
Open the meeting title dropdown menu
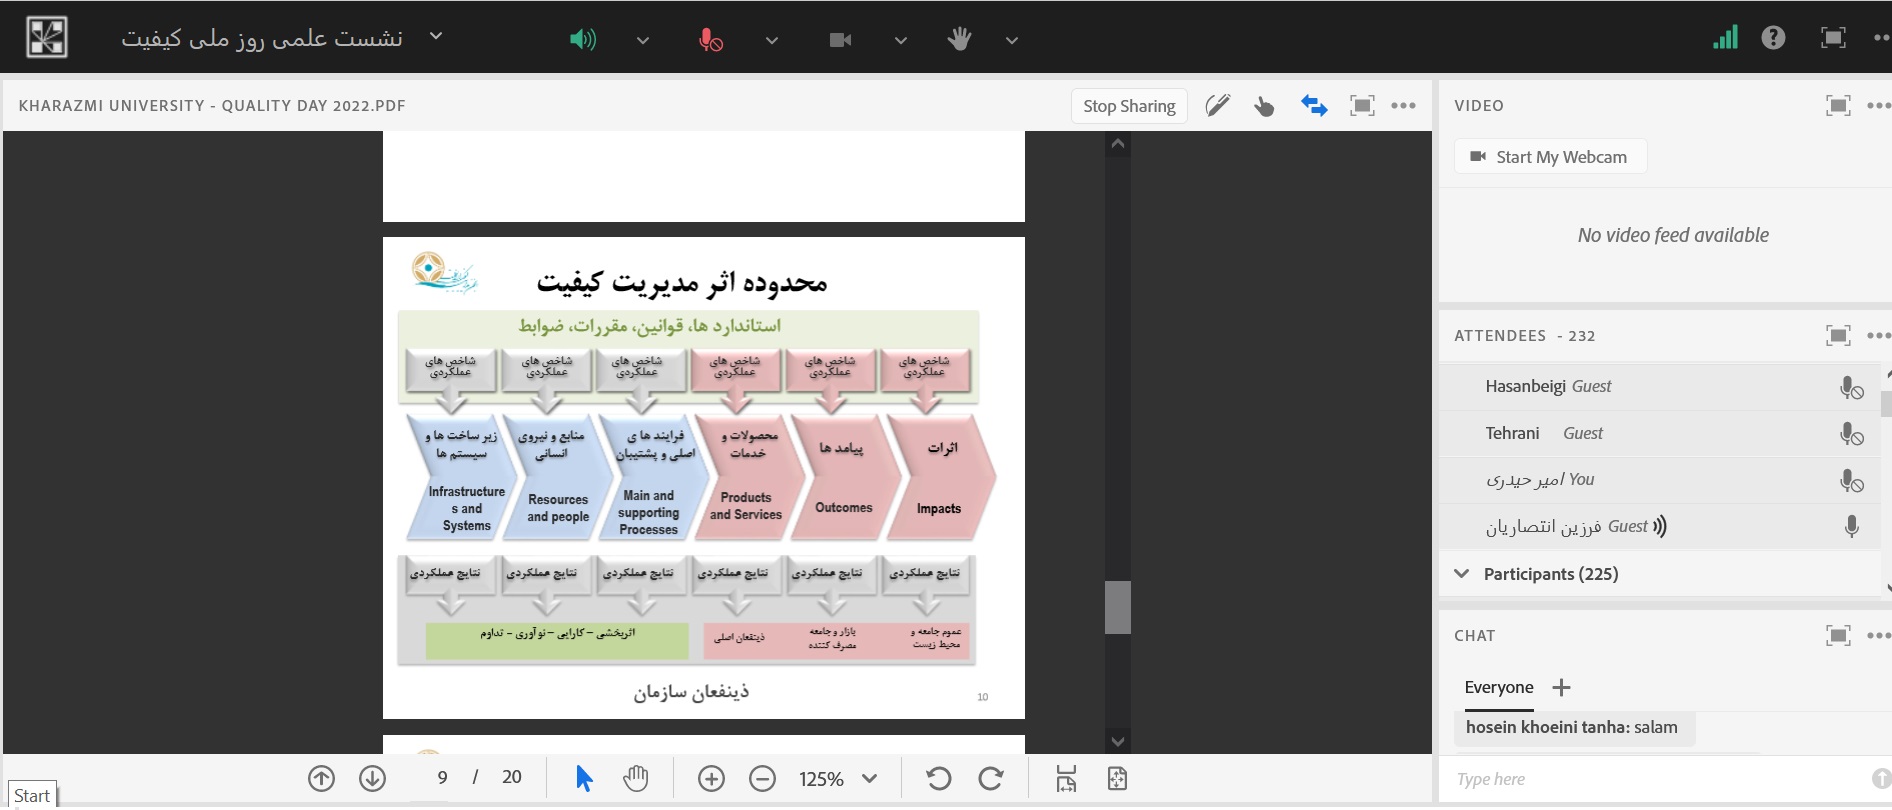(436, 37)
